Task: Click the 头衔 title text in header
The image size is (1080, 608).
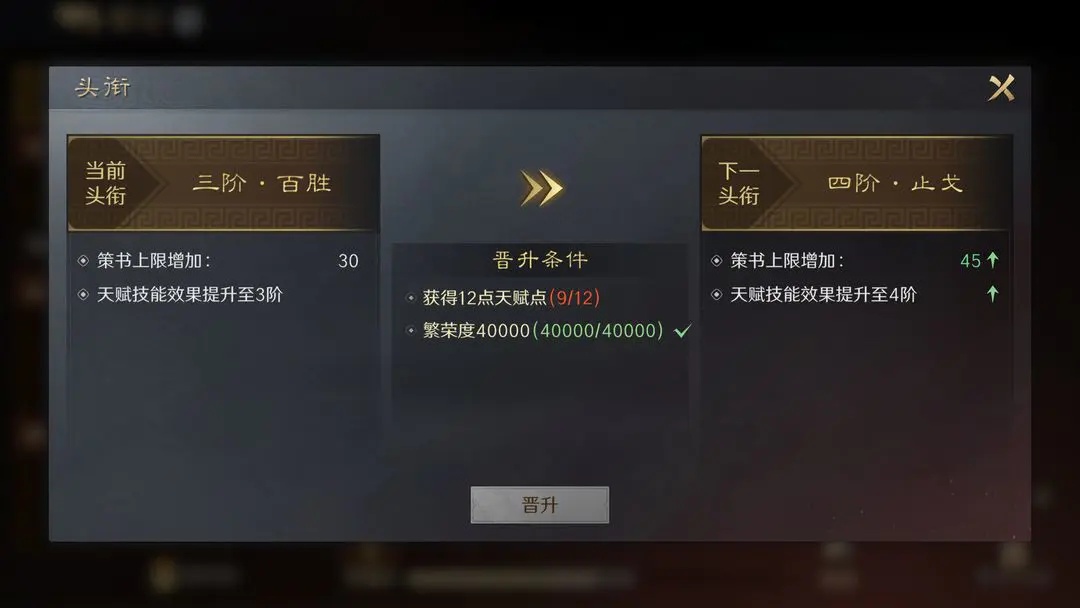Action: 102,87
